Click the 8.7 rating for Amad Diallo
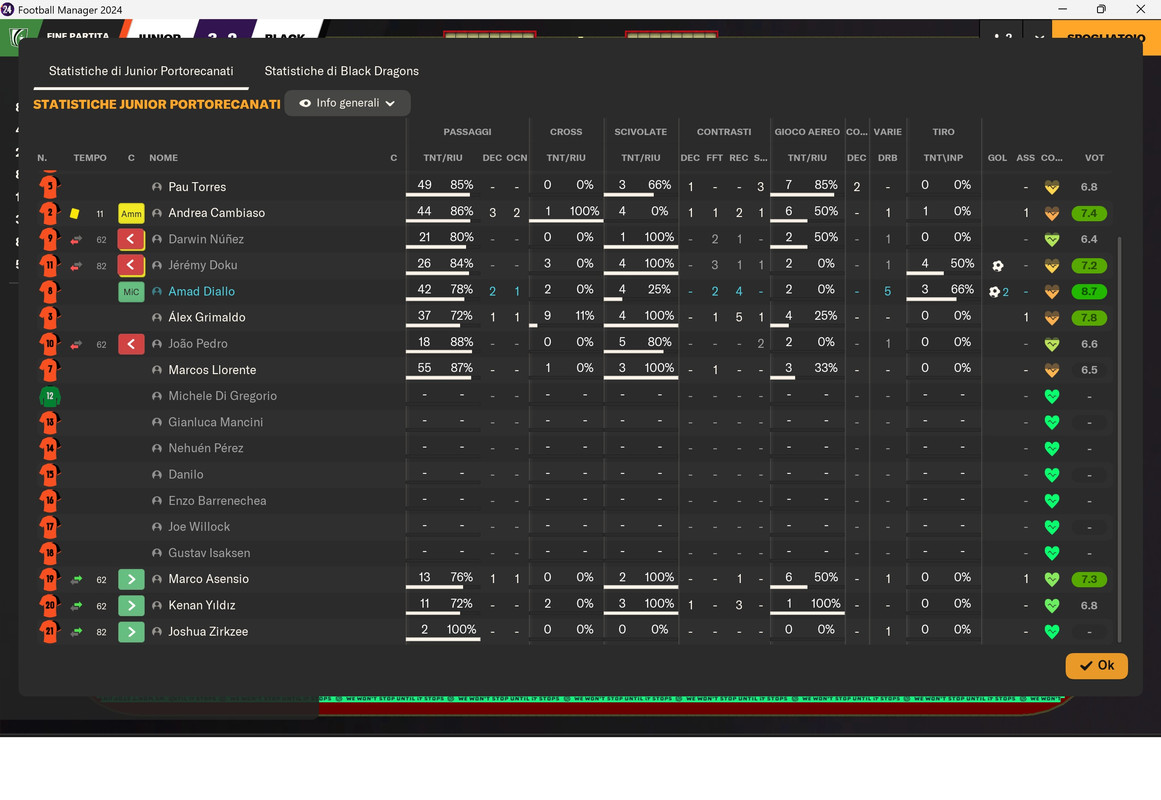 (1089, 292)
